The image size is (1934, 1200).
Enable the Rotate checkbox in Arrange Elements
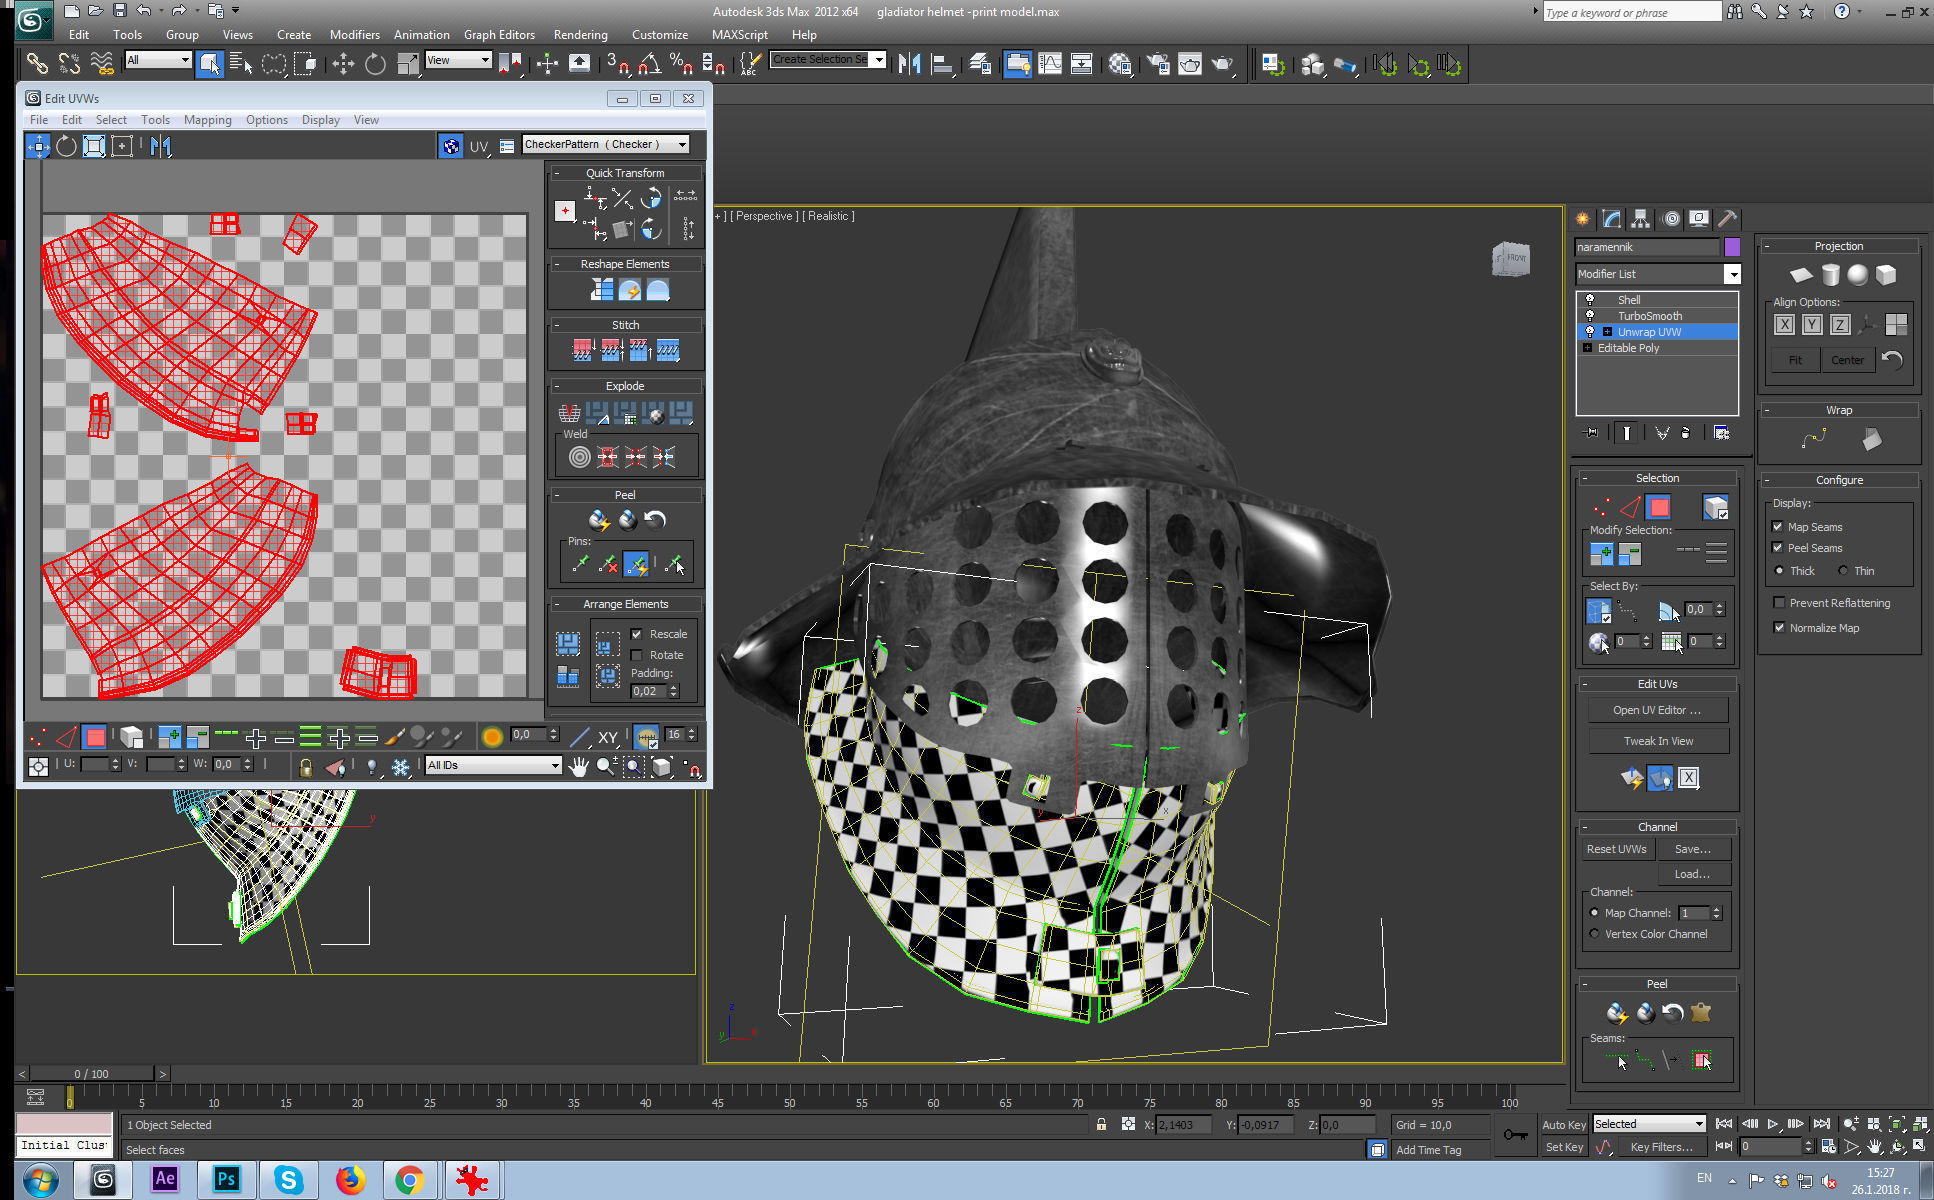(x=637, y=655)
